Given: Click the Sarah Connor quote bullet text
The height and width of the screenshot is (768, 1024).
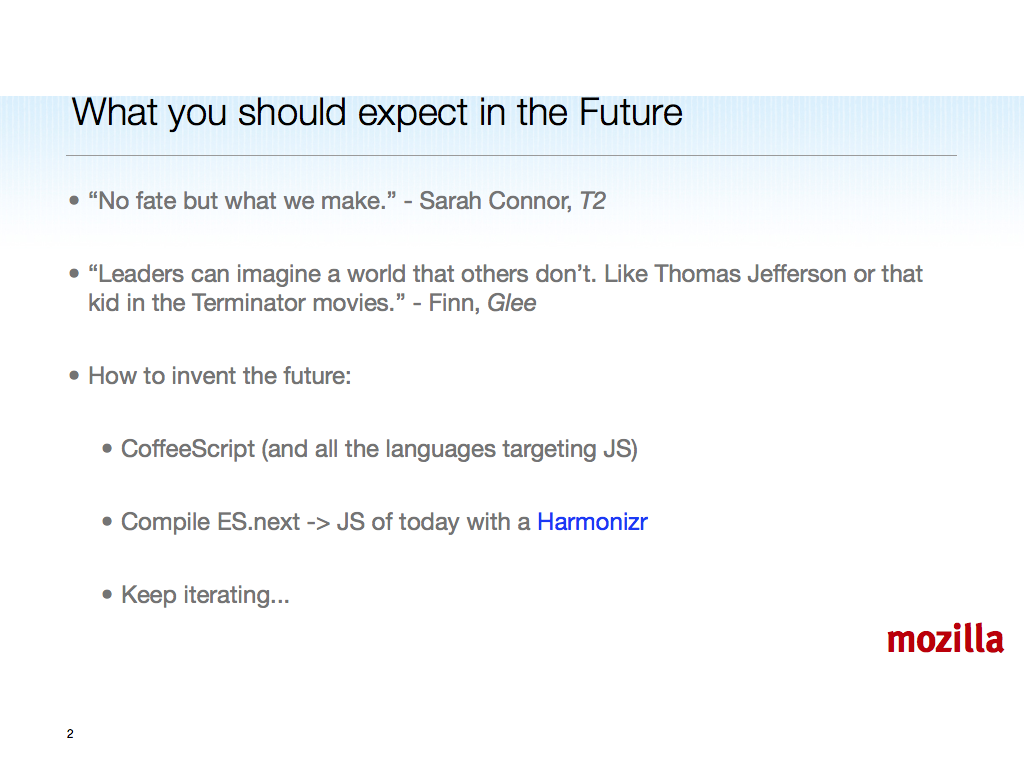Looking at the screenshot, I should tap(347, 201).
